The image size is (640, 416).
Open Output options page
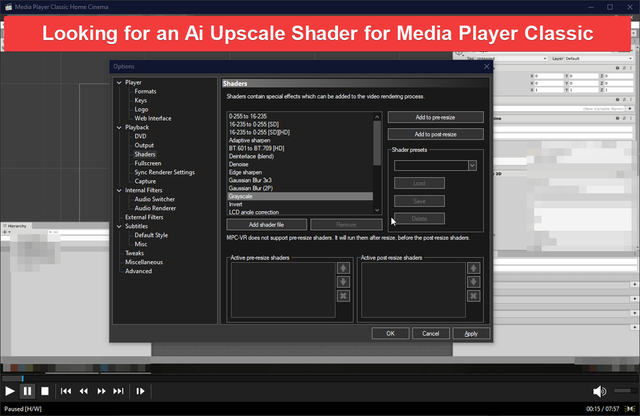pyautogui.click(x=144, y=145)
